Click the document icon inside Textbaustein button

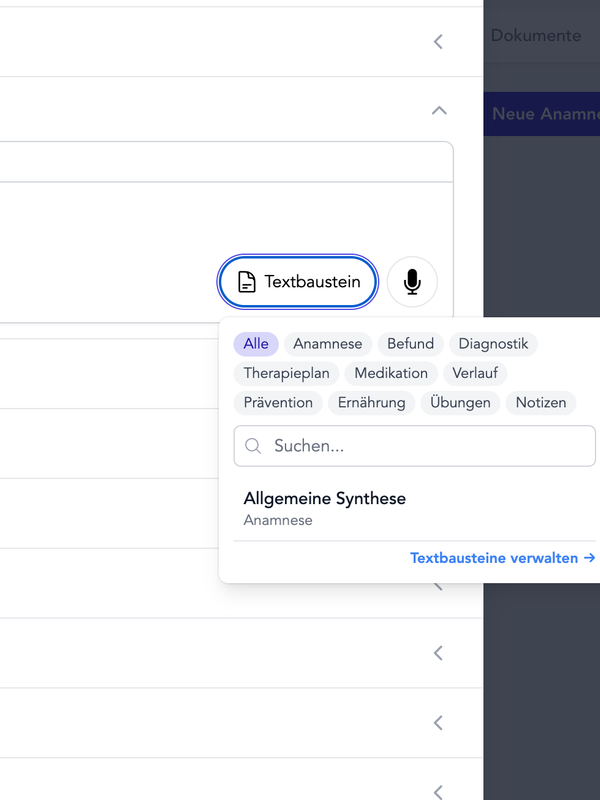(x=247, y=282)
